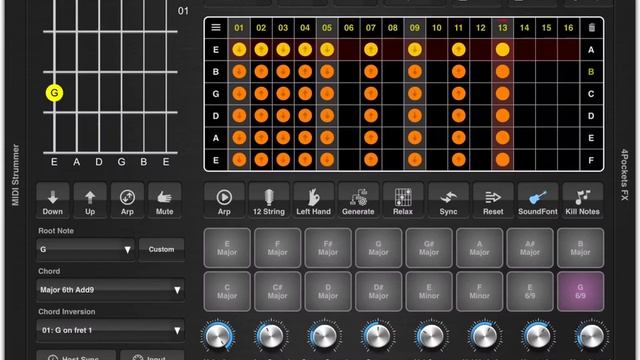The width and height of the screenshot is (640, 360).
Task: Trigger the C# Major chord pad
Action: coord(278,291)
